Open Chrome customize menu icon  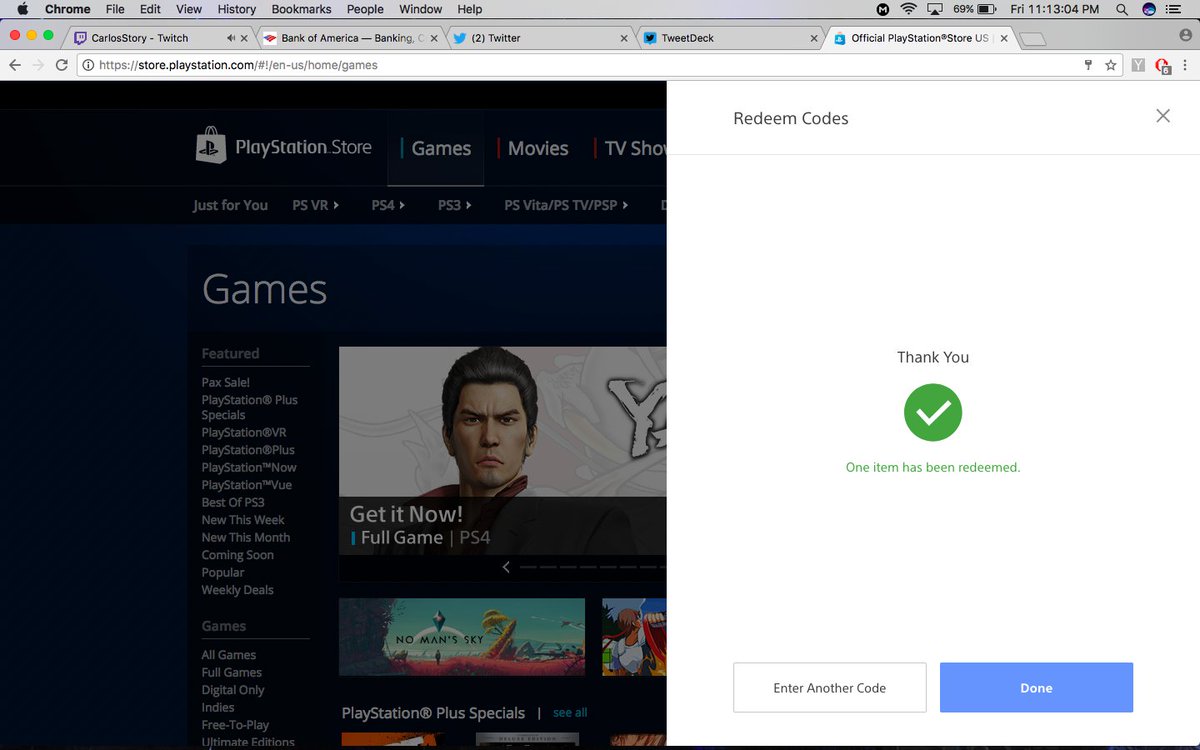[x=1187, y=65]
